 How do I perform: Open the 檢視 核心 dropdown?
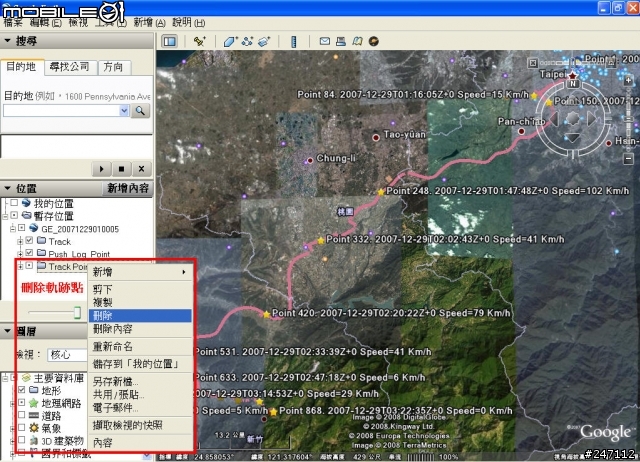67,355
